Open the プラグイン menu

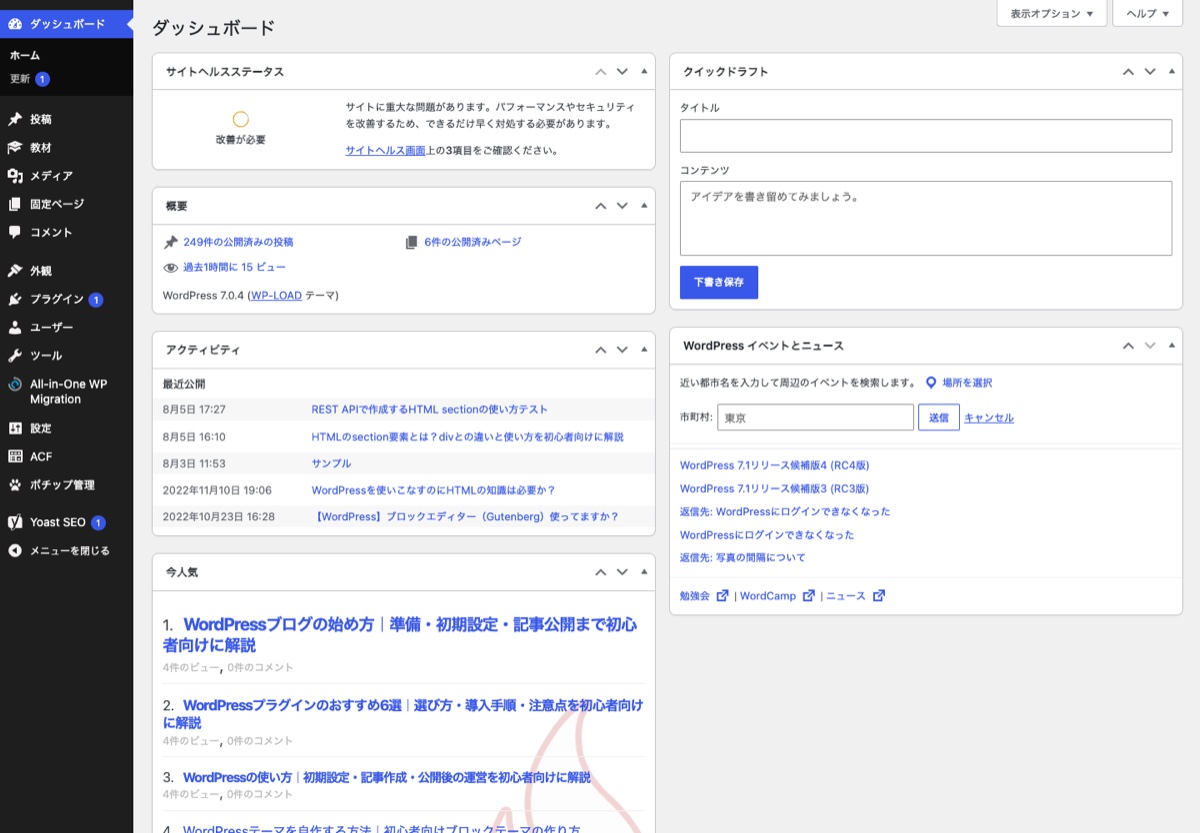[x=66, y=299]
